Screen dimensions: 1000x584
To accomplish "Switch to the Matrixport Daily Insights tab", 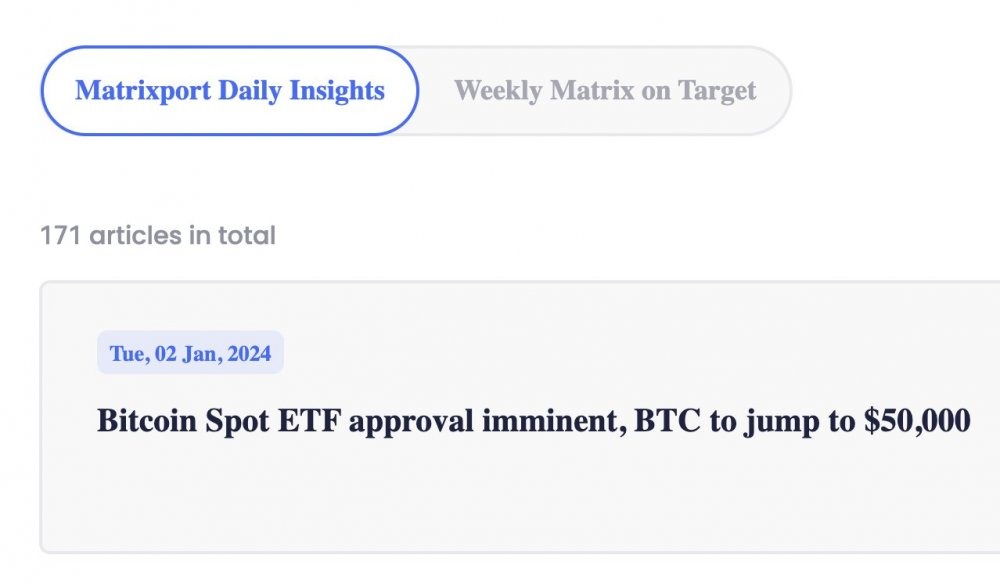I will pos(229,91).
